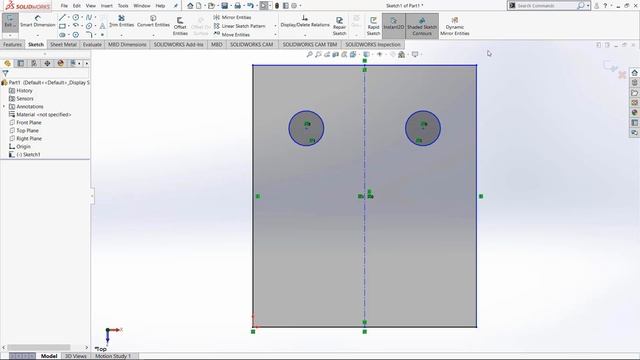Enable the Rapid Sketch tool

373,27
